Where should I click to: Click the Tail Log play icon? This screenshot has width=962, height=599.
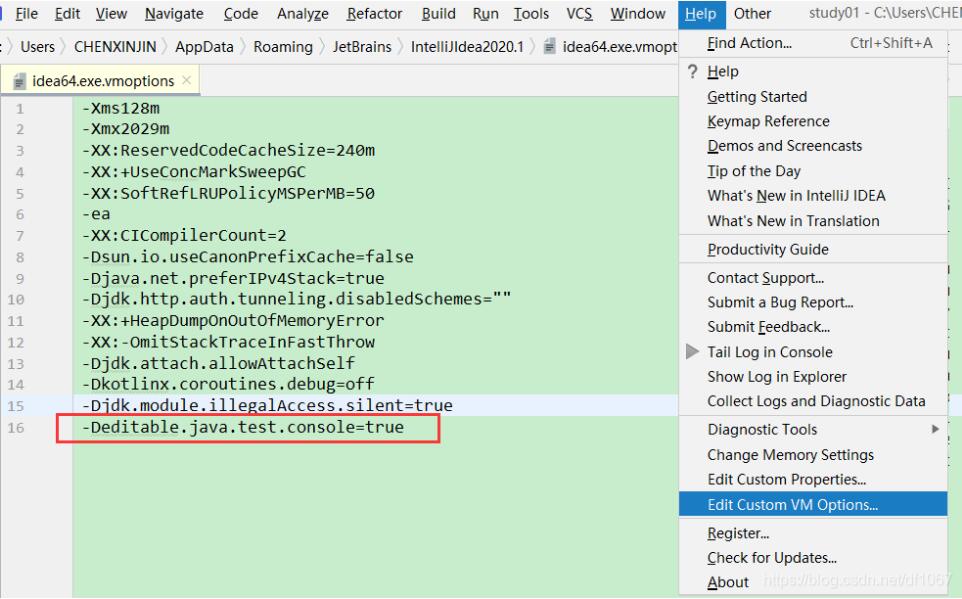(692, 352)
